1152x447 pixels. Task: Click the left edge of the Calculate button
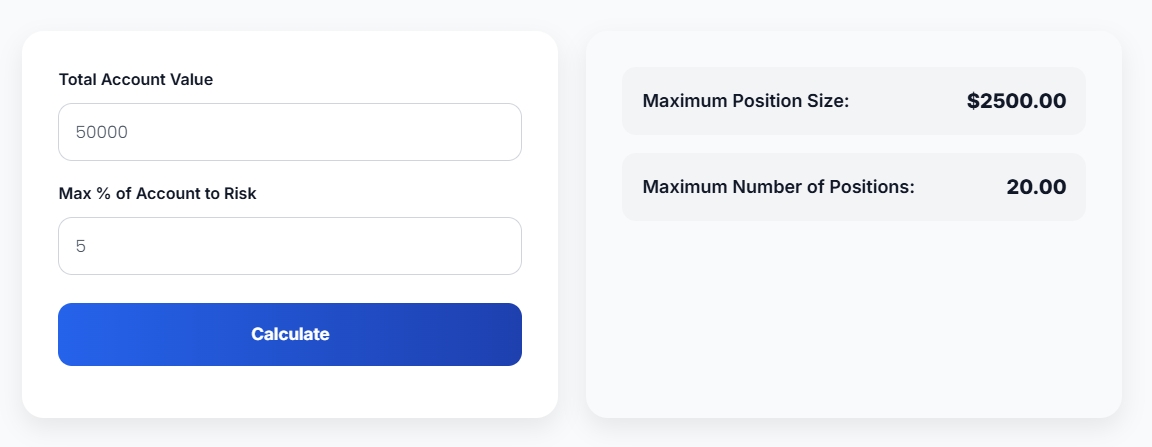coord(68,335)
